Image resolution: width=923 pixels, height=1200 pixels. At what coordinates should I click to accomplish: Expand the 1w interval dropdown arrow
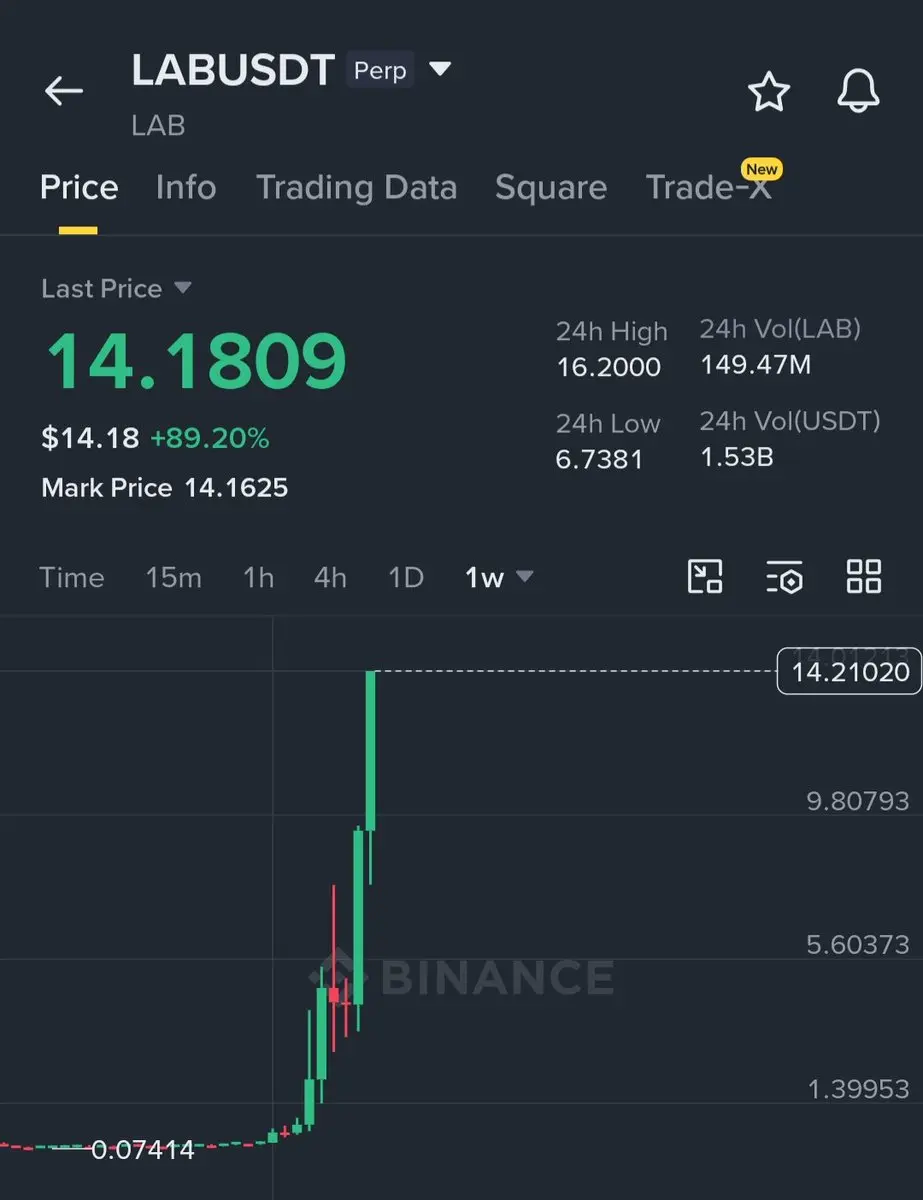click(524, 577)
